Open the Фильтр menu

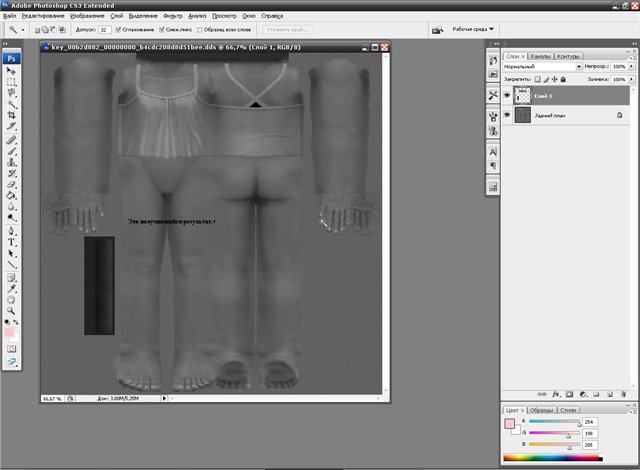[171, 16]
